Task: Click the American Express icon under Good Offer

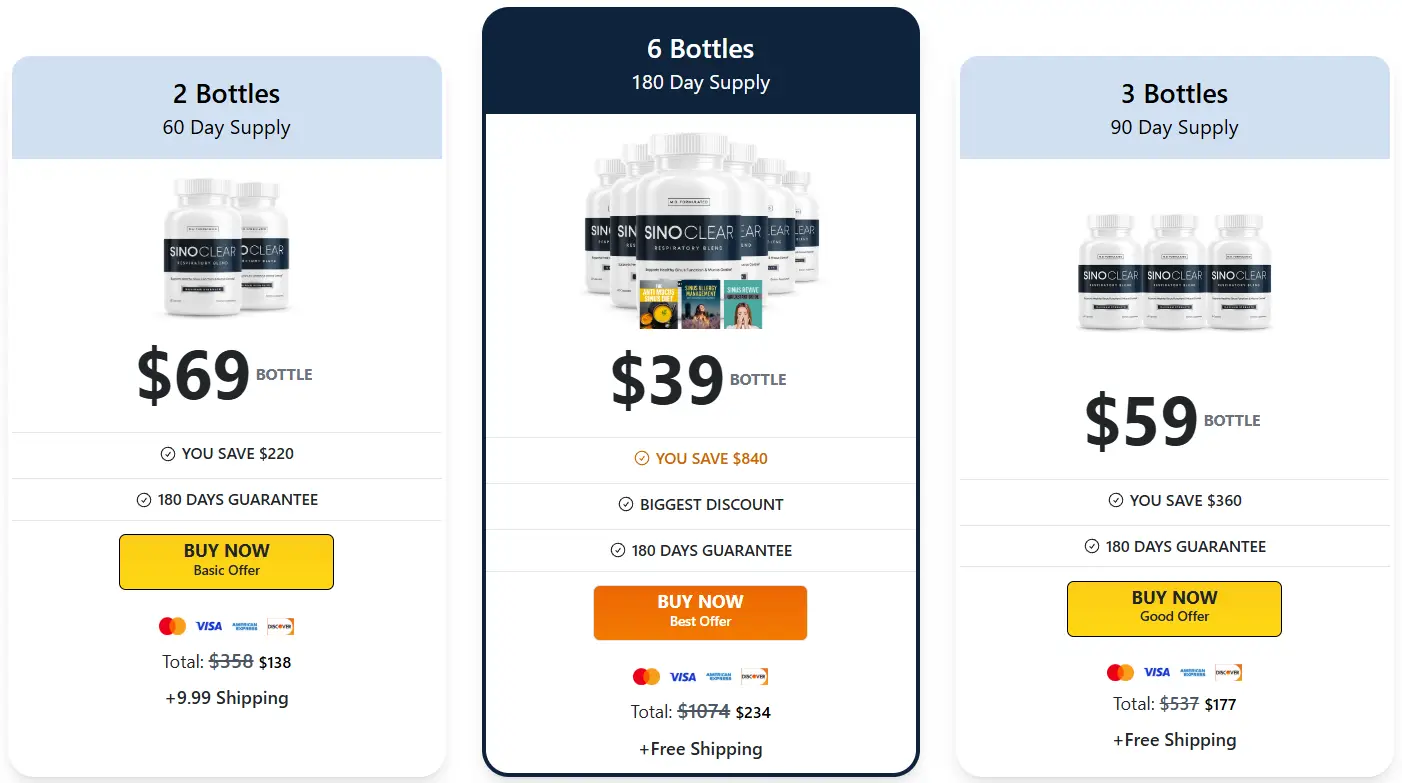Action: point(1190,672)
